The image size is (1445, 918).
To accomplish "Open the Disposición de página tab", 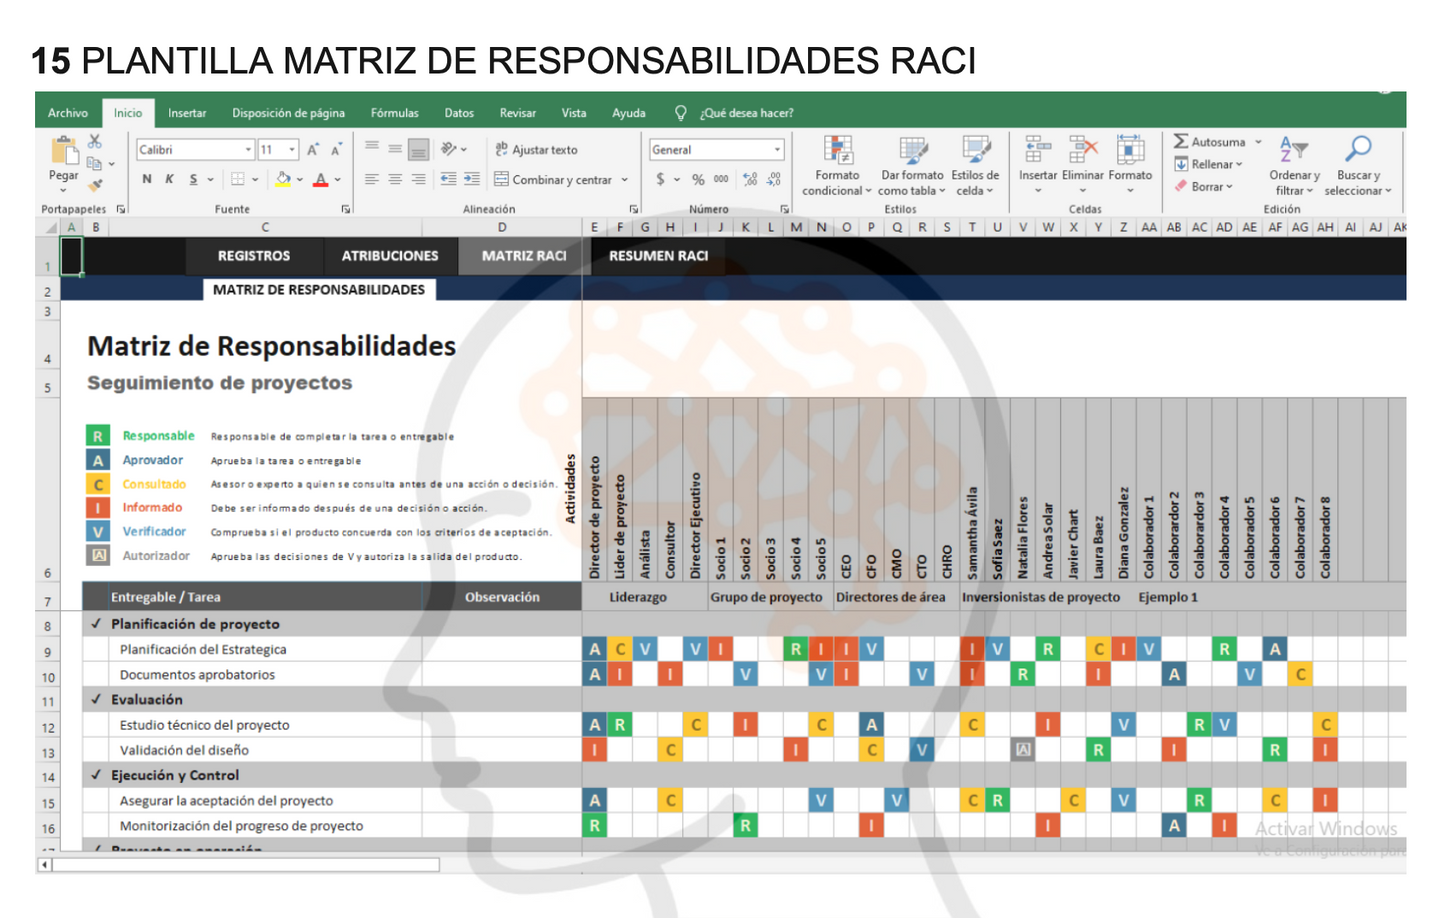I will pos(288,113).
